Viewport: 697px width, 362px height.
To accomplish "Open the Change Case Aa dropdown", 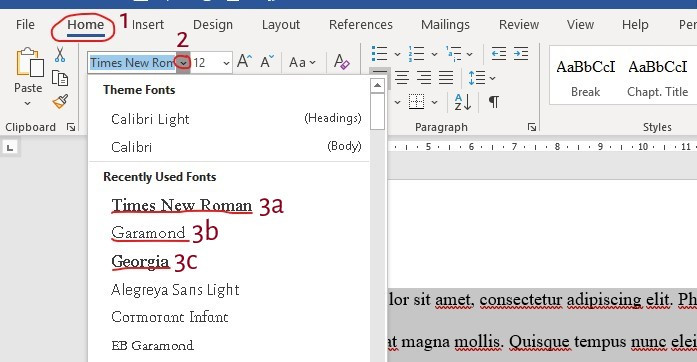I will 302,62.
